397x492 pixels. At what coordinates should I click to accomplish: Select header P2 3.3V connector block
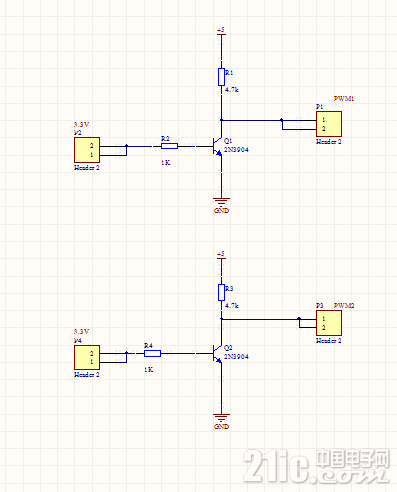(x=87, y=150)
